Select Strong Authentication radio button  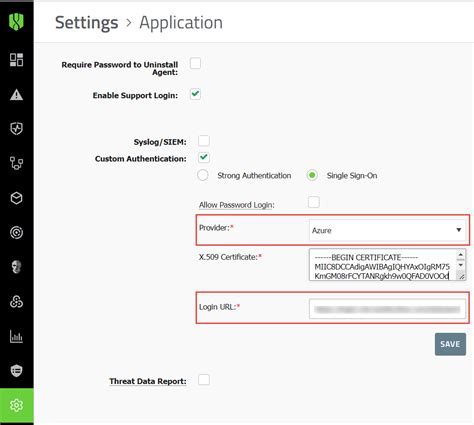[203, 175]
